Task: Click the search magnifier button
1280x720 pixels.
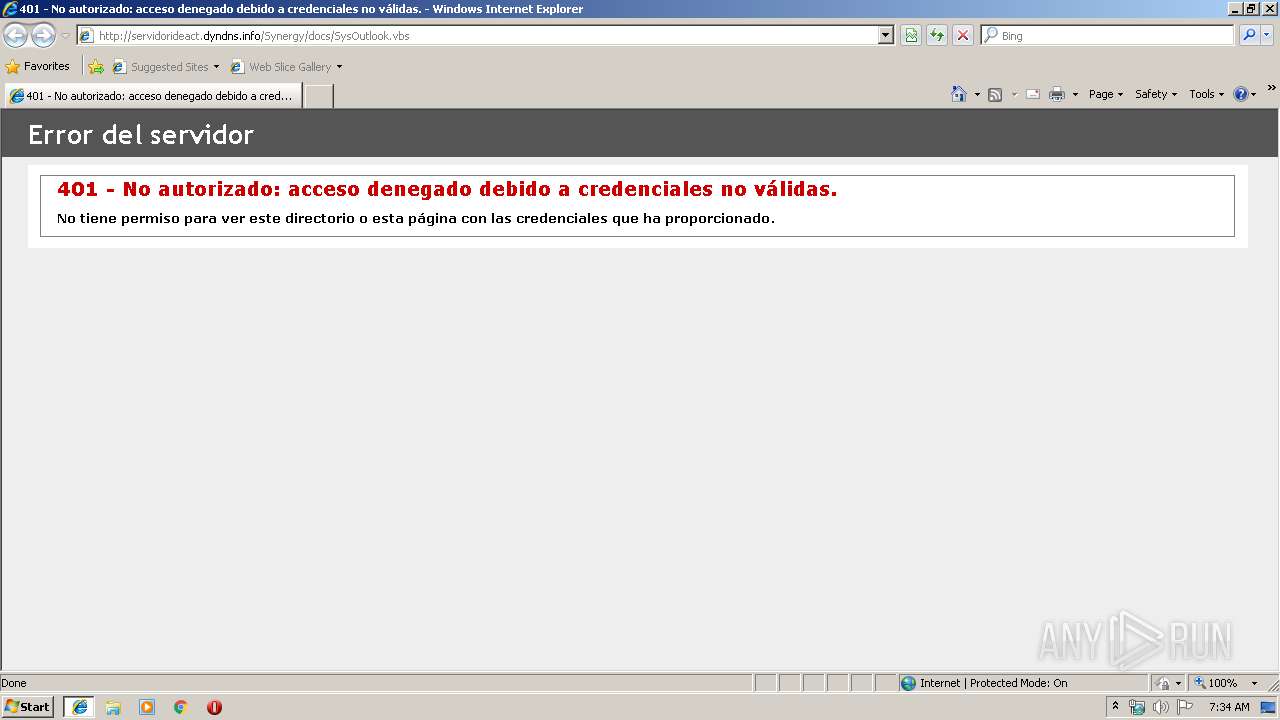Action: (1249, 35)
